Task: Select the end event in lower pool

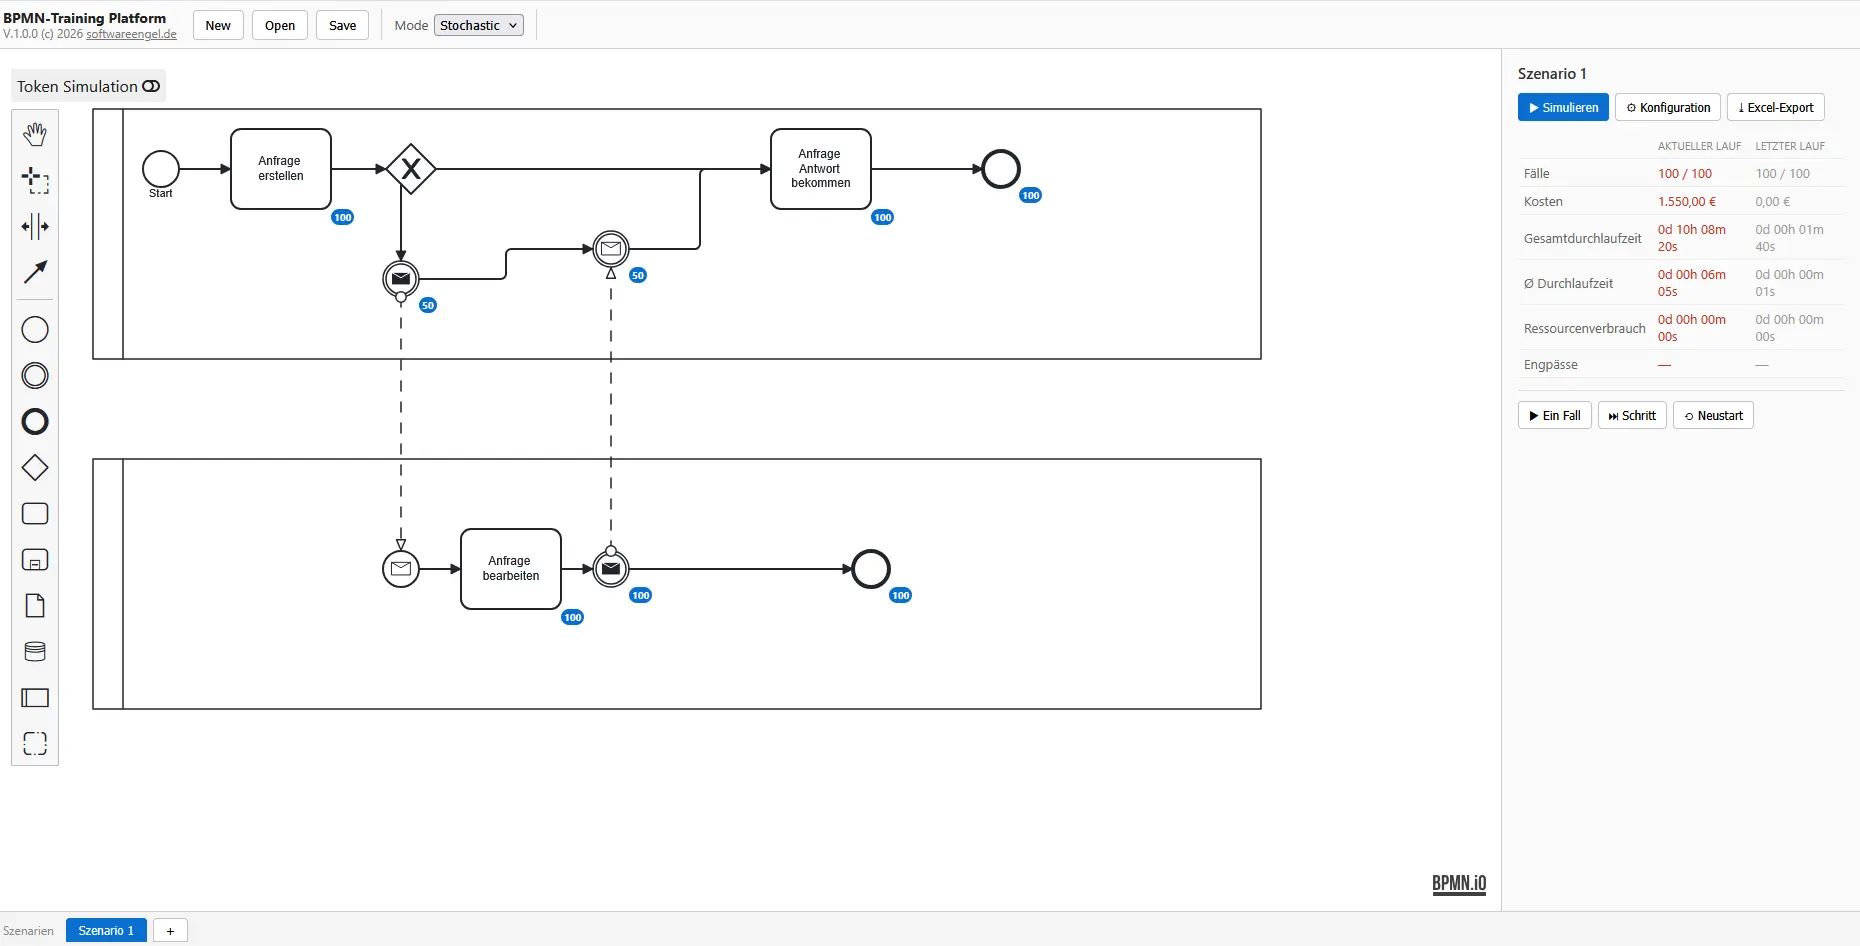Action: point(871,569)
